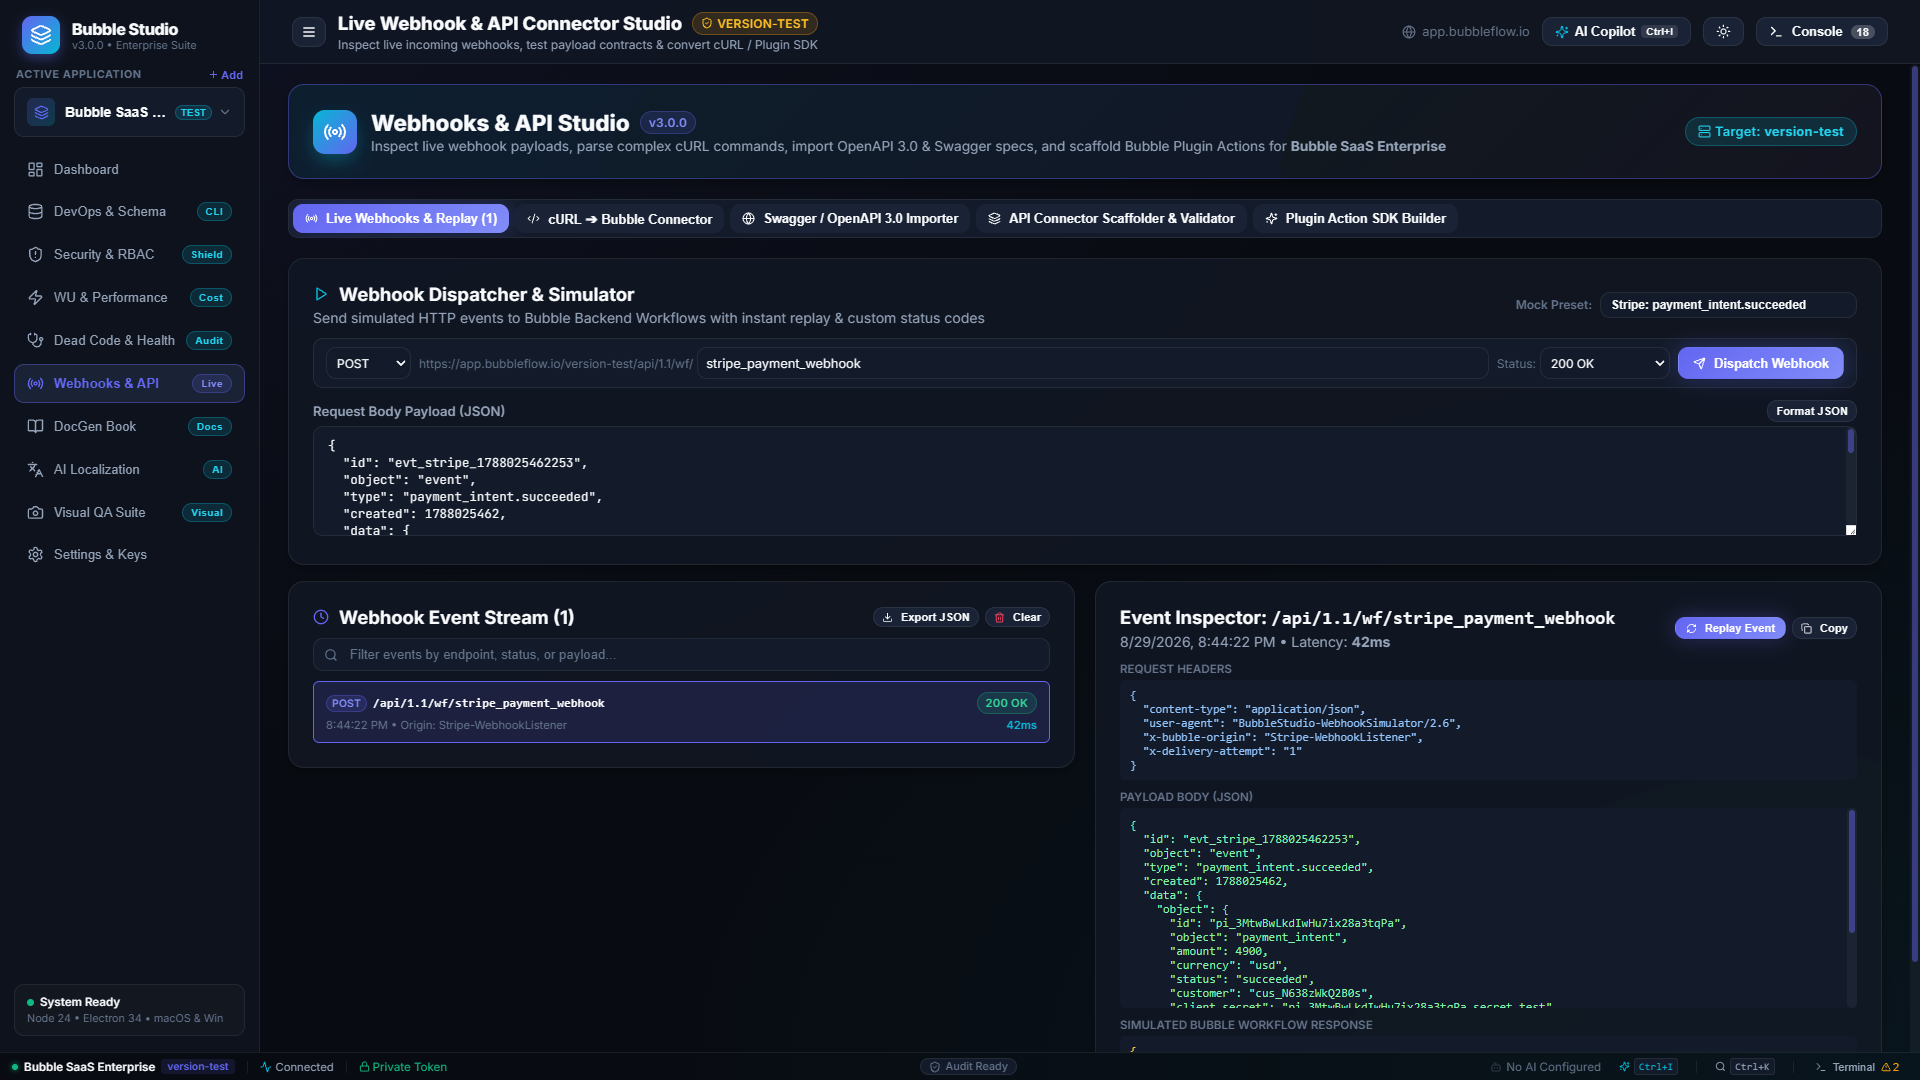The height and width of the screenshot is (1080, 1920).
Task: Add a new active application
Action: click(x=226, y=75)
